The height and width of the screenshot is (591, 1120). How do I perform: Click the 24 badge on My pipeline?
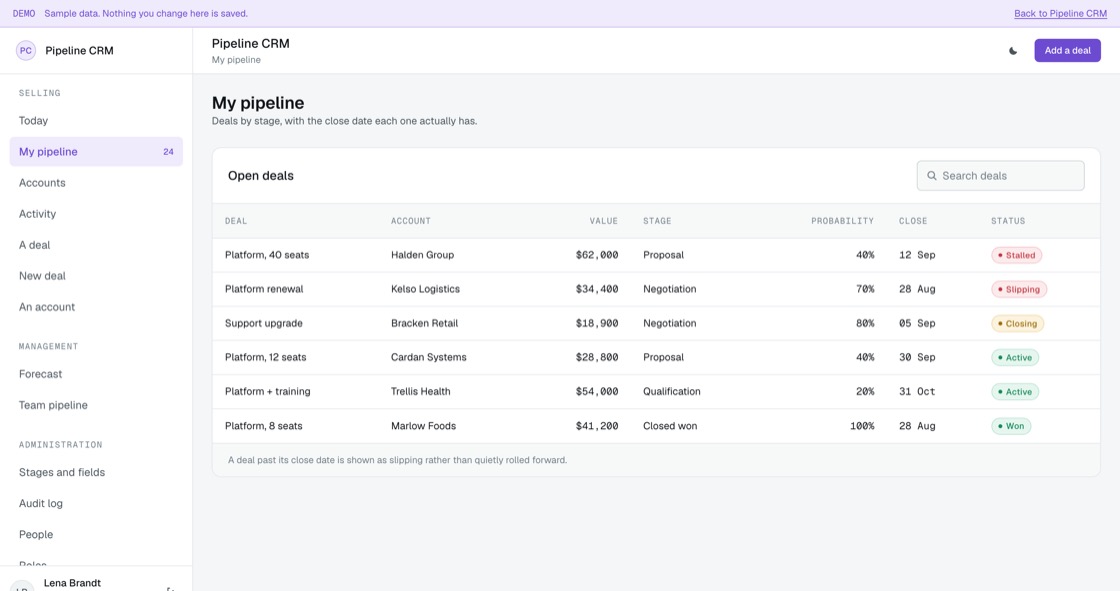pyautogui.click(x=168, y=152)
